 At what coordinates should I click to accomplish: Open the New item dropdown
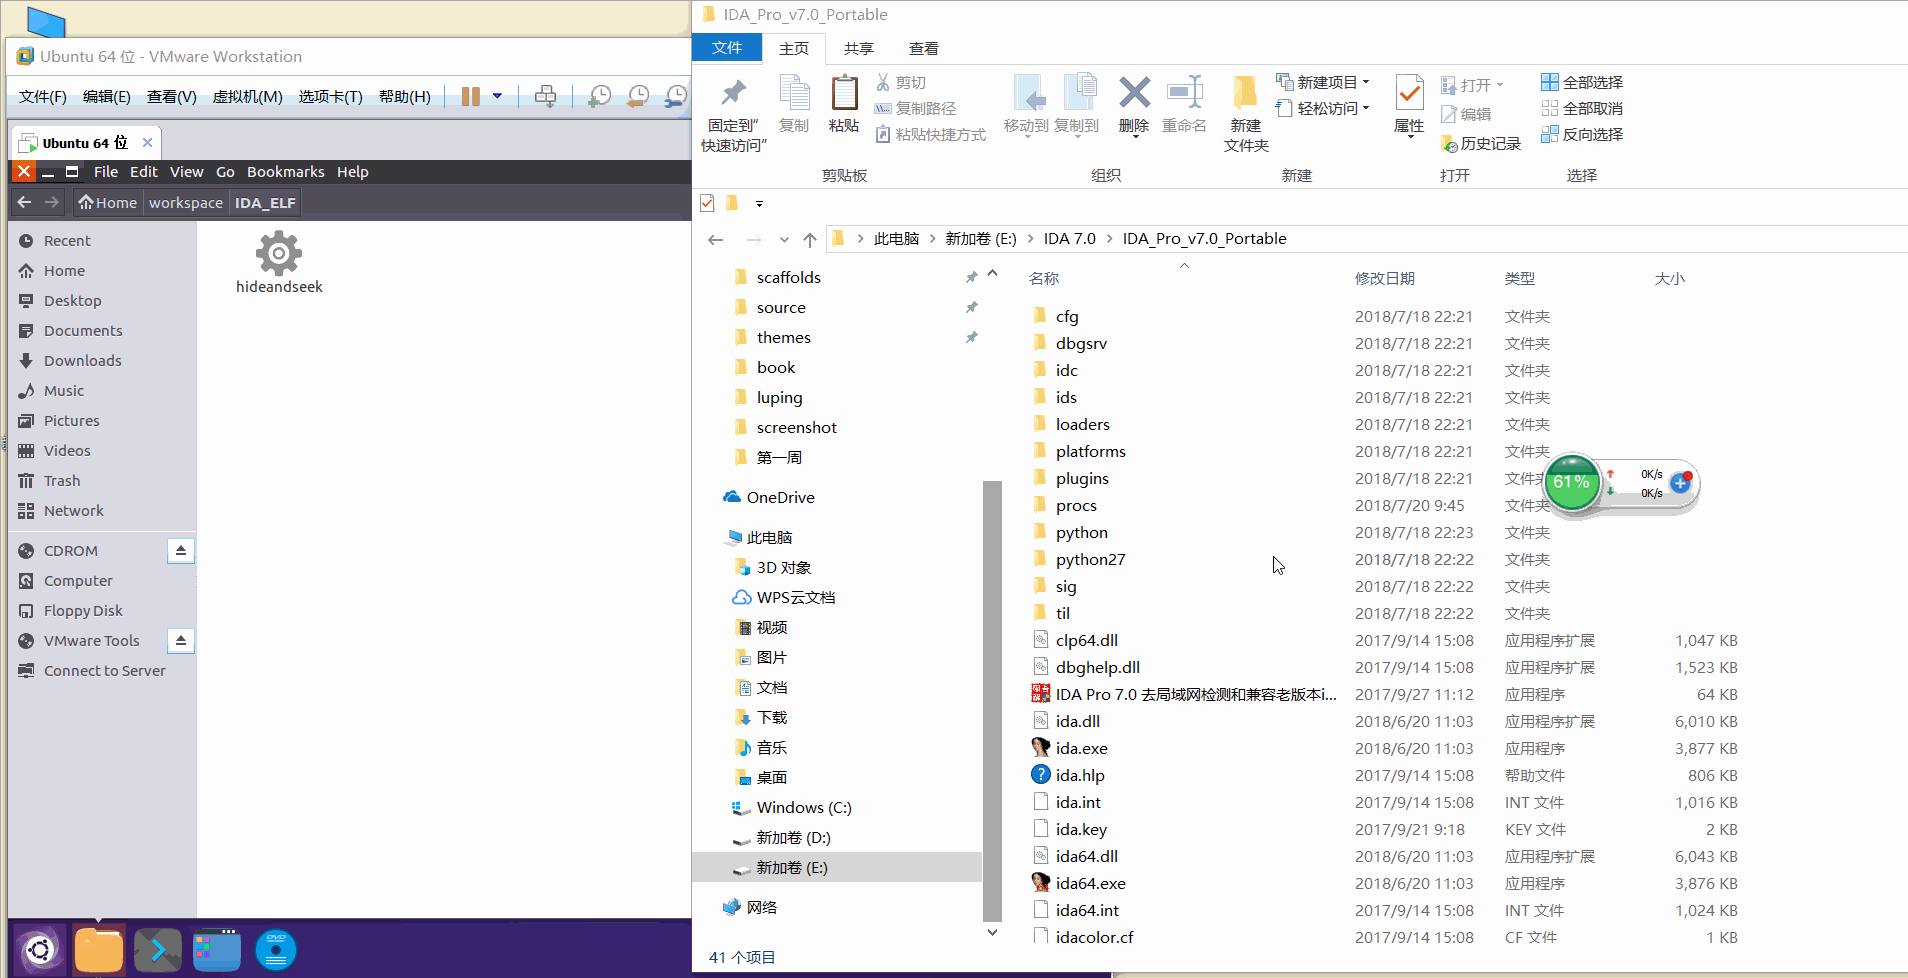(1366, 82)
